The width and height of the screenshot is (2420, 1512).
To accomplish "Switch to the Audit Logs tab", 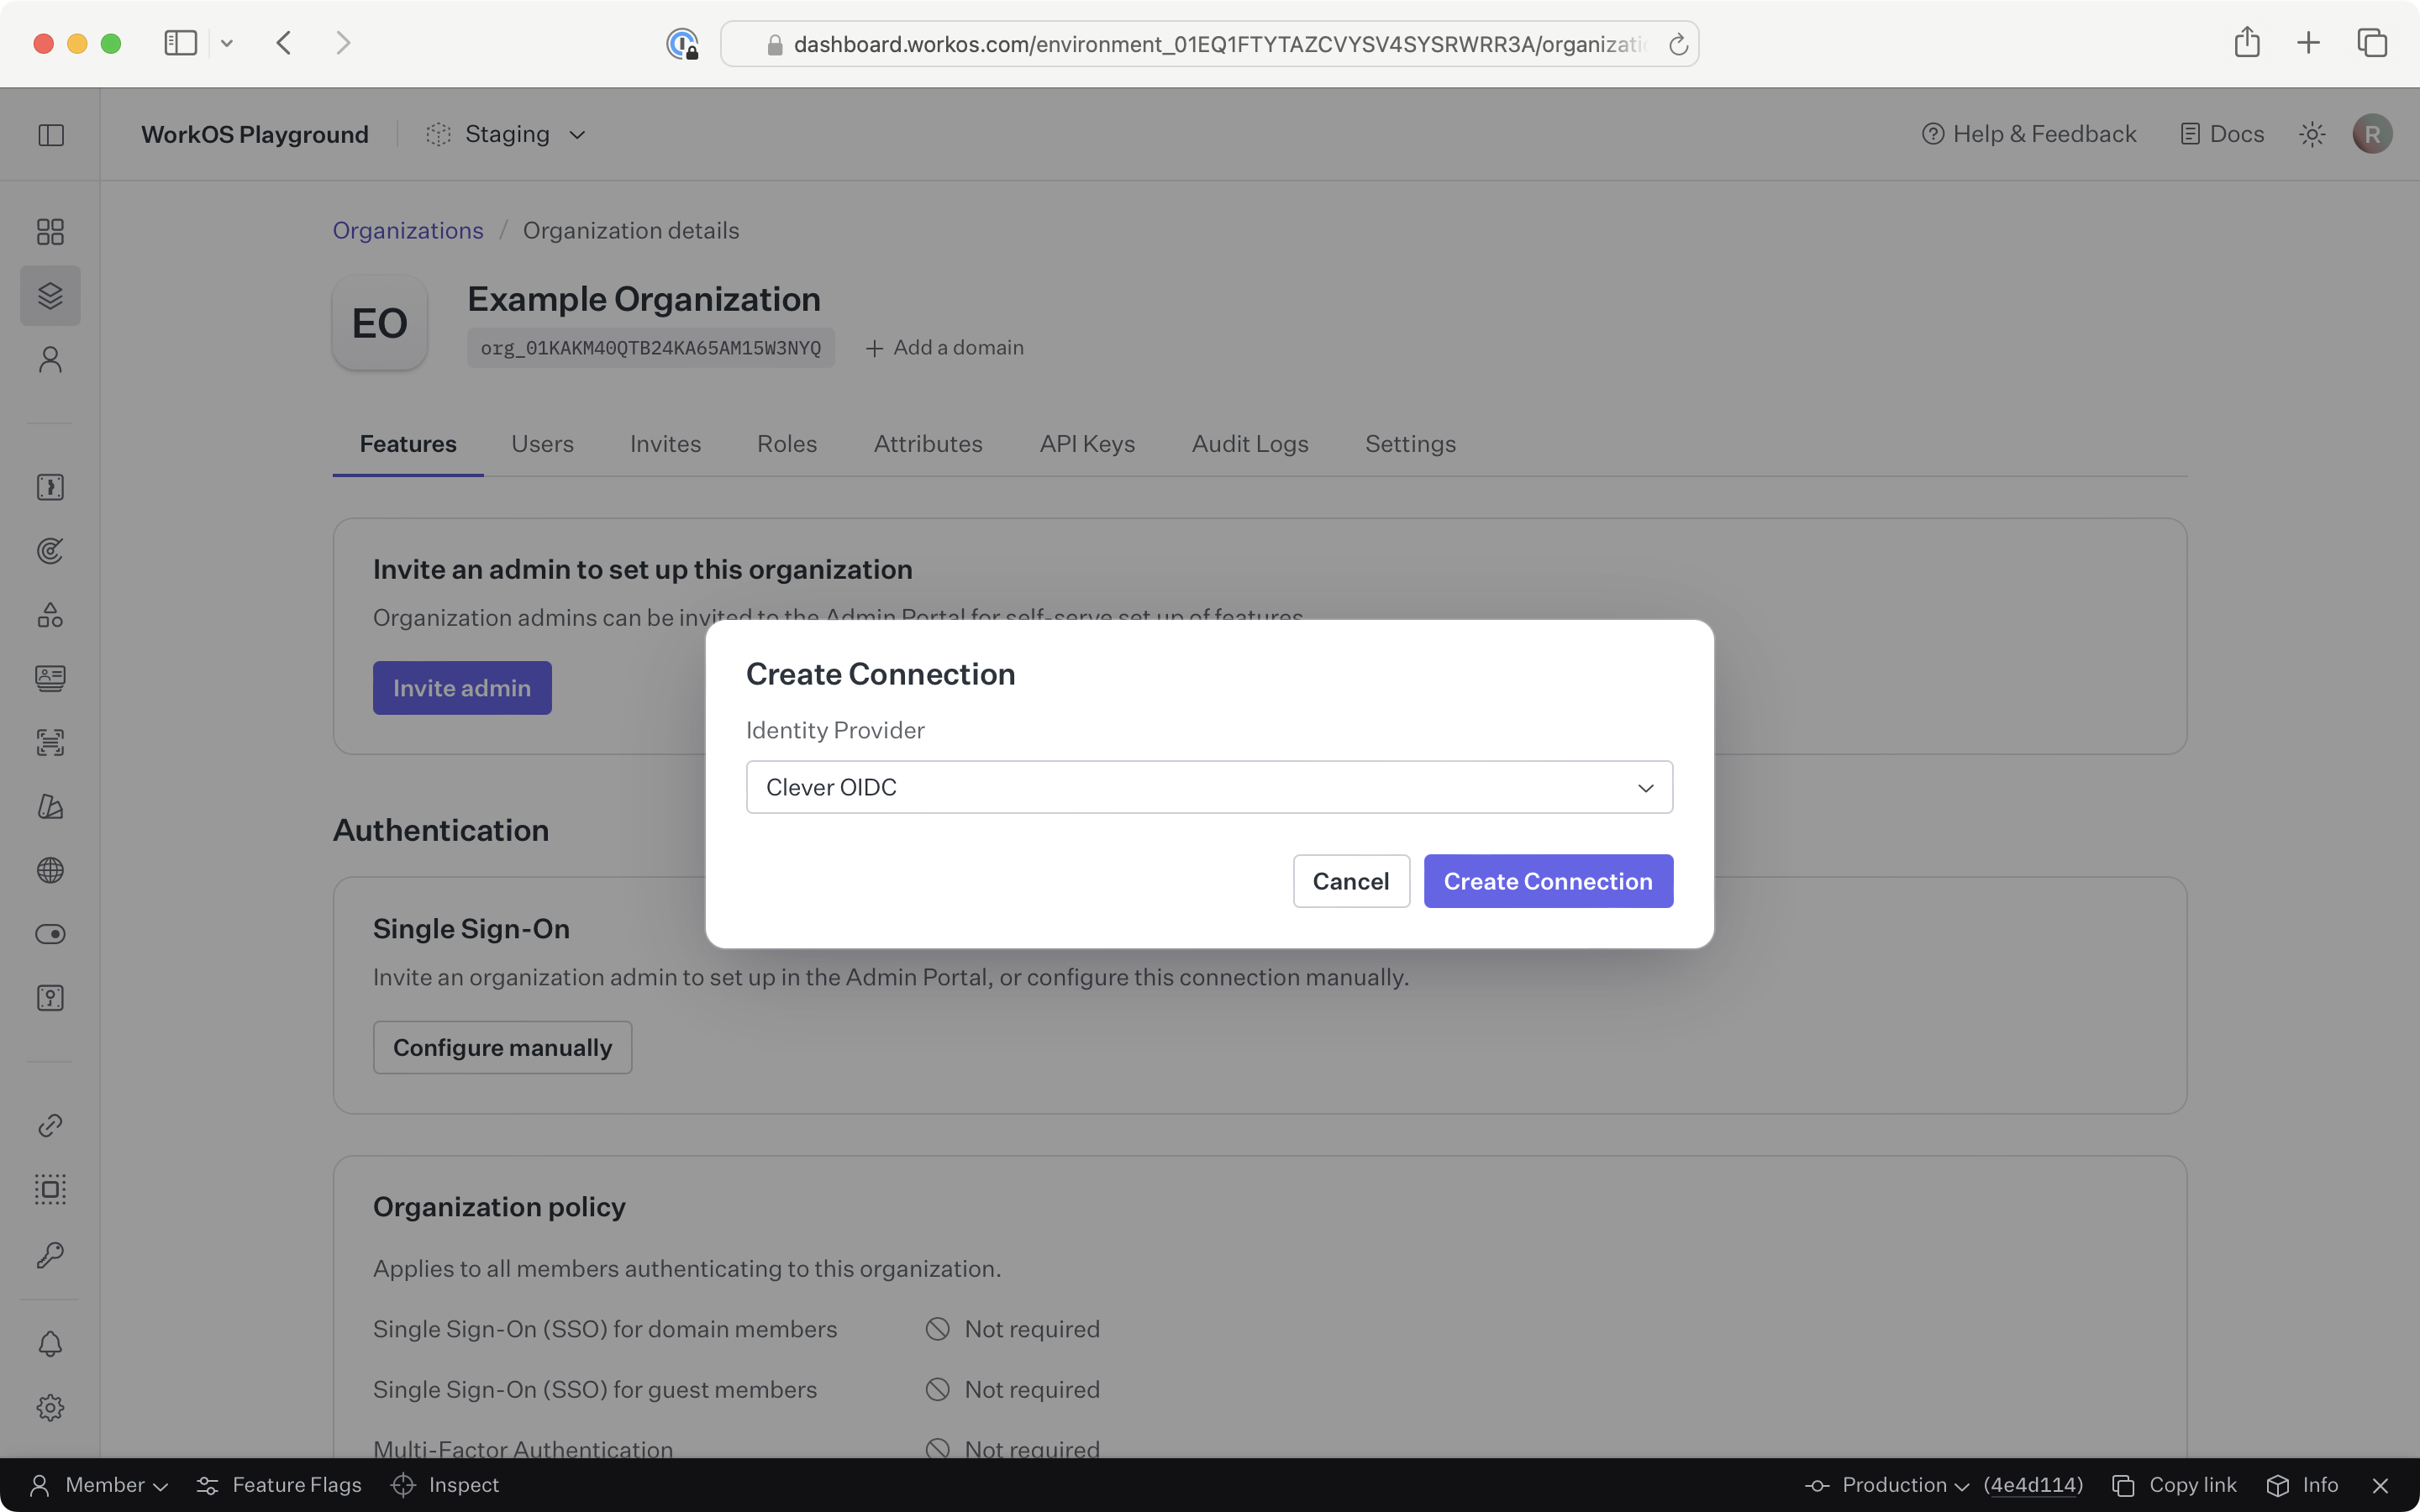I will (1249, 443).
